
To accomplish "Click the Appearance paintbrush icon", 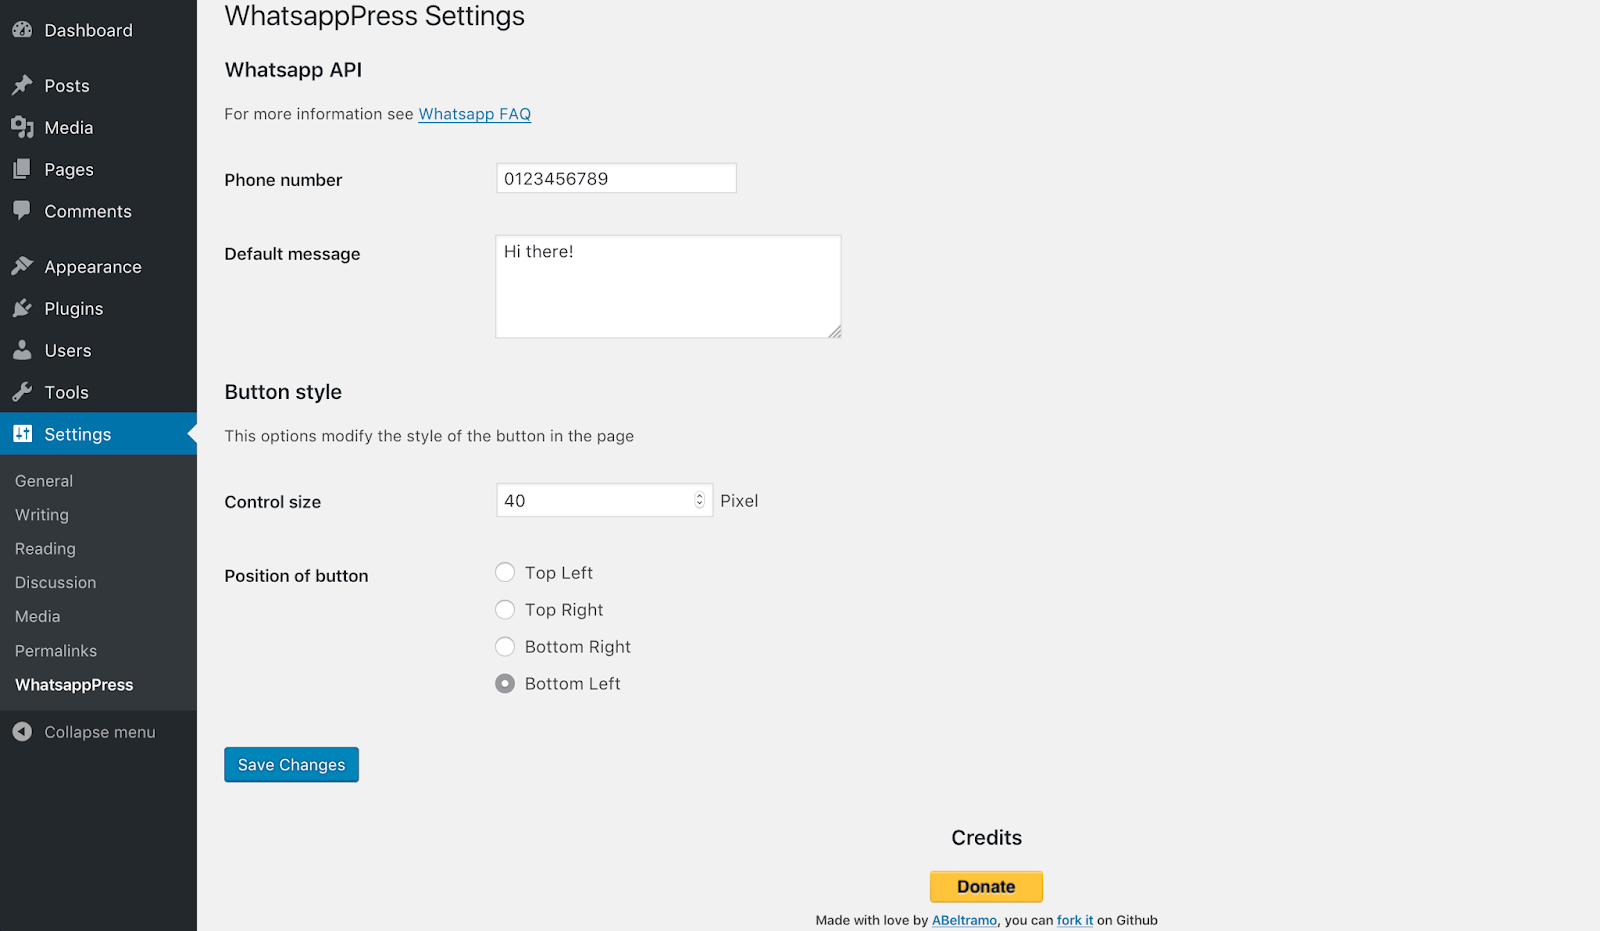I will click(22, 266).
